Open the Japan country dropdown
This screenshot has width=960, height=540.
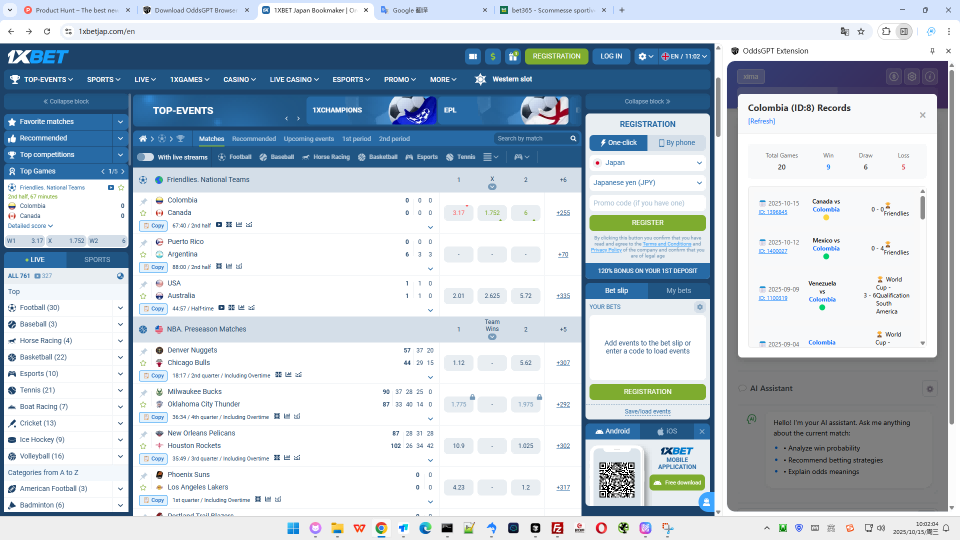point(648,163)
